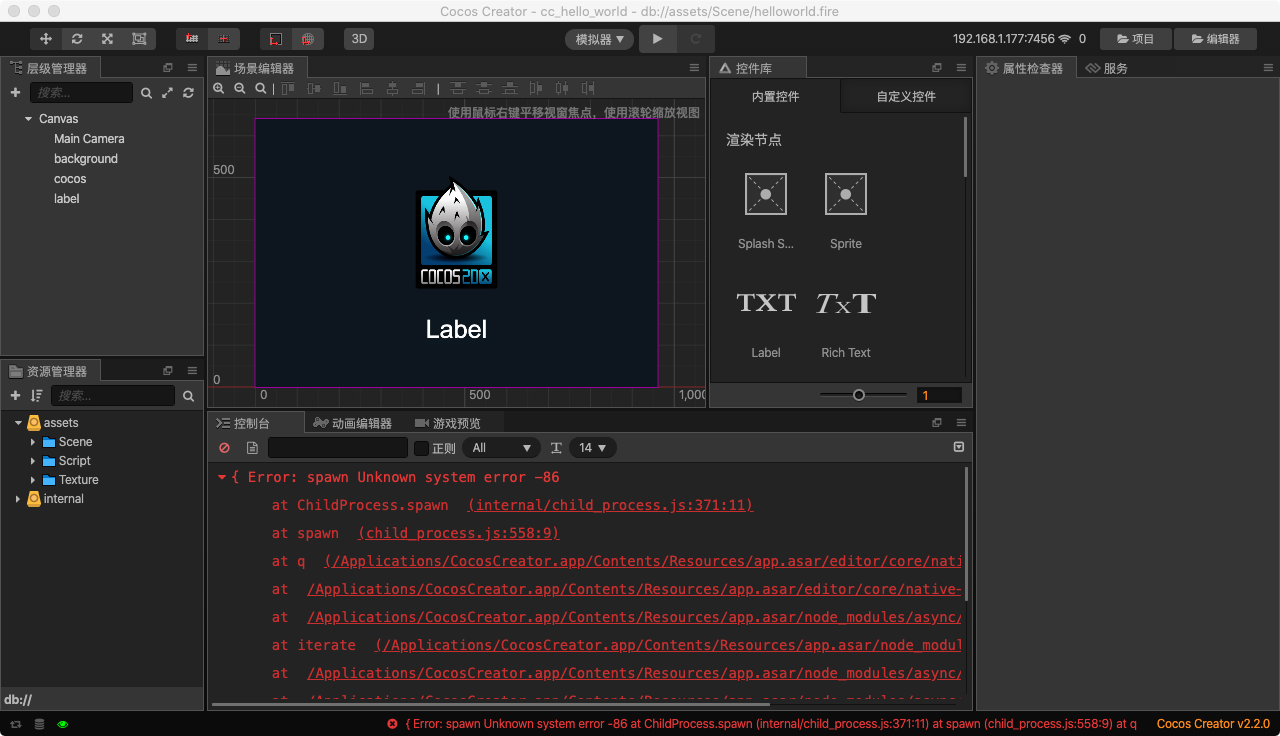Pop out the hierarchy panel
Screen dimensions: 1280x736
[x=168, y=68]
